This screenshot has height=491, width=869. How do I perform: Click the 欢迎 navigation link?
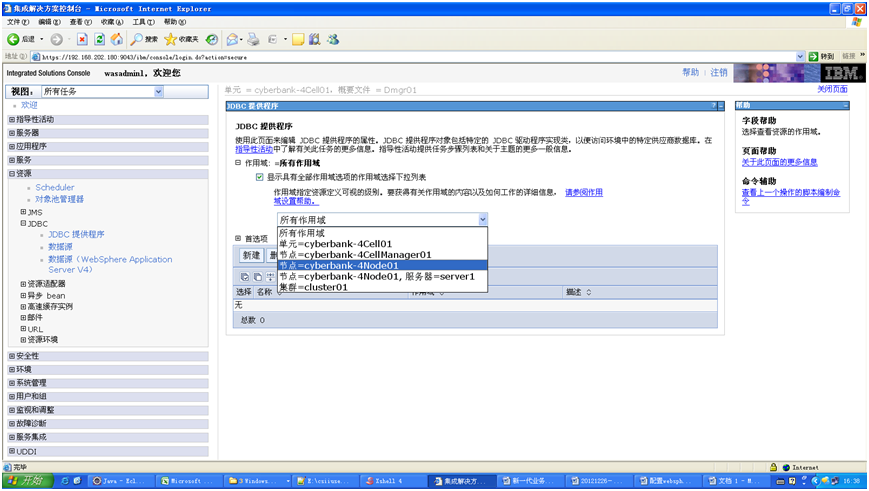pos(29,105)
